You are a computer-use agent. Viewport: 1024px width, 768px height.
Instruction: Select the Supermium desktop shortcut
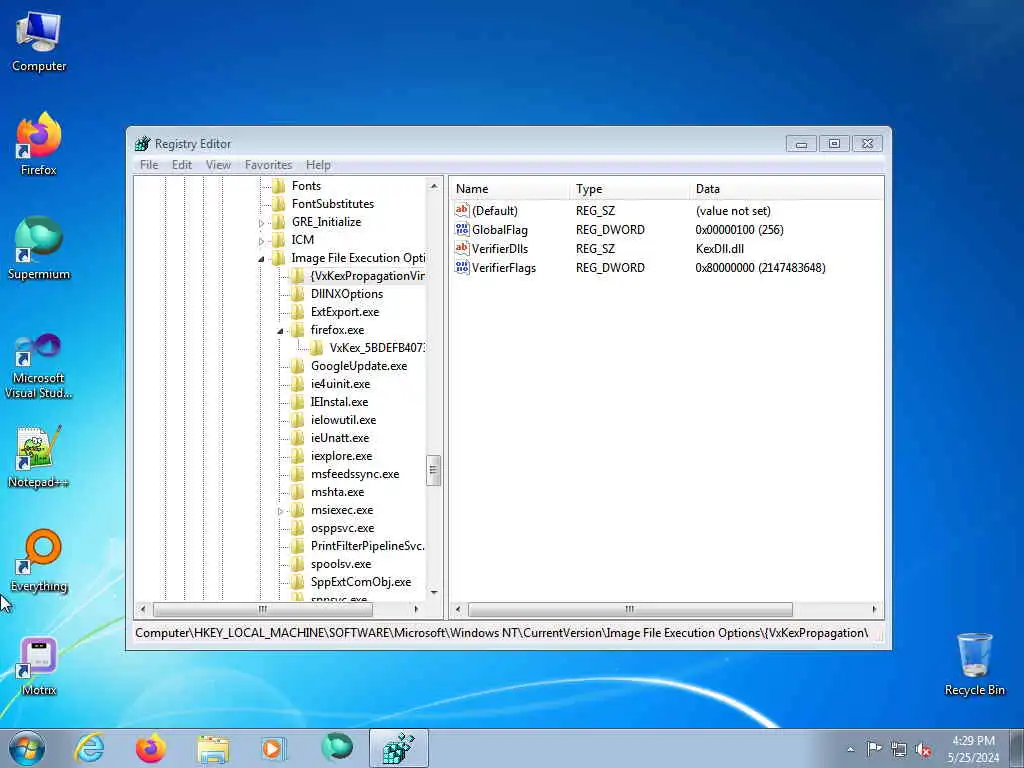point(39,248)
